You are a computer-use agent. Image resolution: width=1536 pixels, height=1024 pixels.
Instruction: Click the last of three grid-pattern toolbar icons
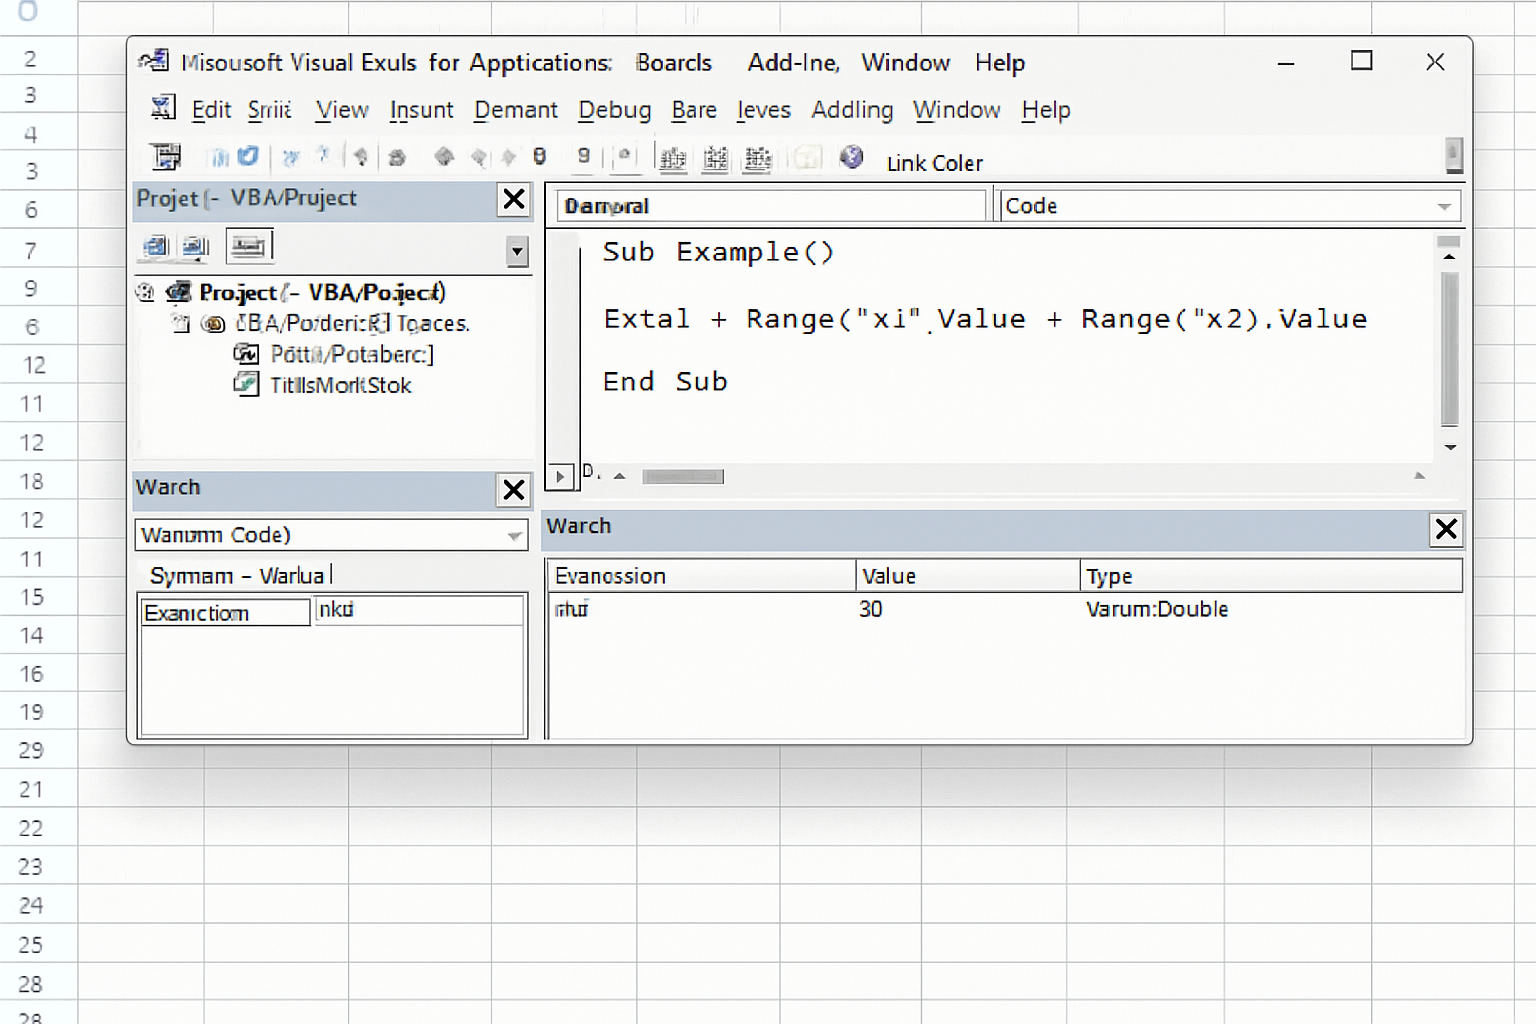[758, 158]
